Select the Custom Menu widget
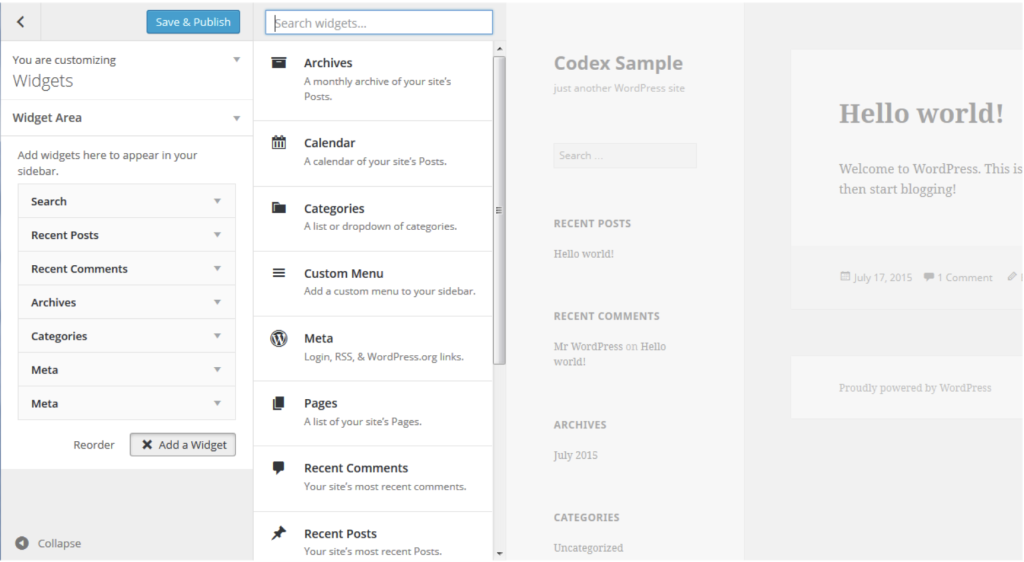 point(374,284)
